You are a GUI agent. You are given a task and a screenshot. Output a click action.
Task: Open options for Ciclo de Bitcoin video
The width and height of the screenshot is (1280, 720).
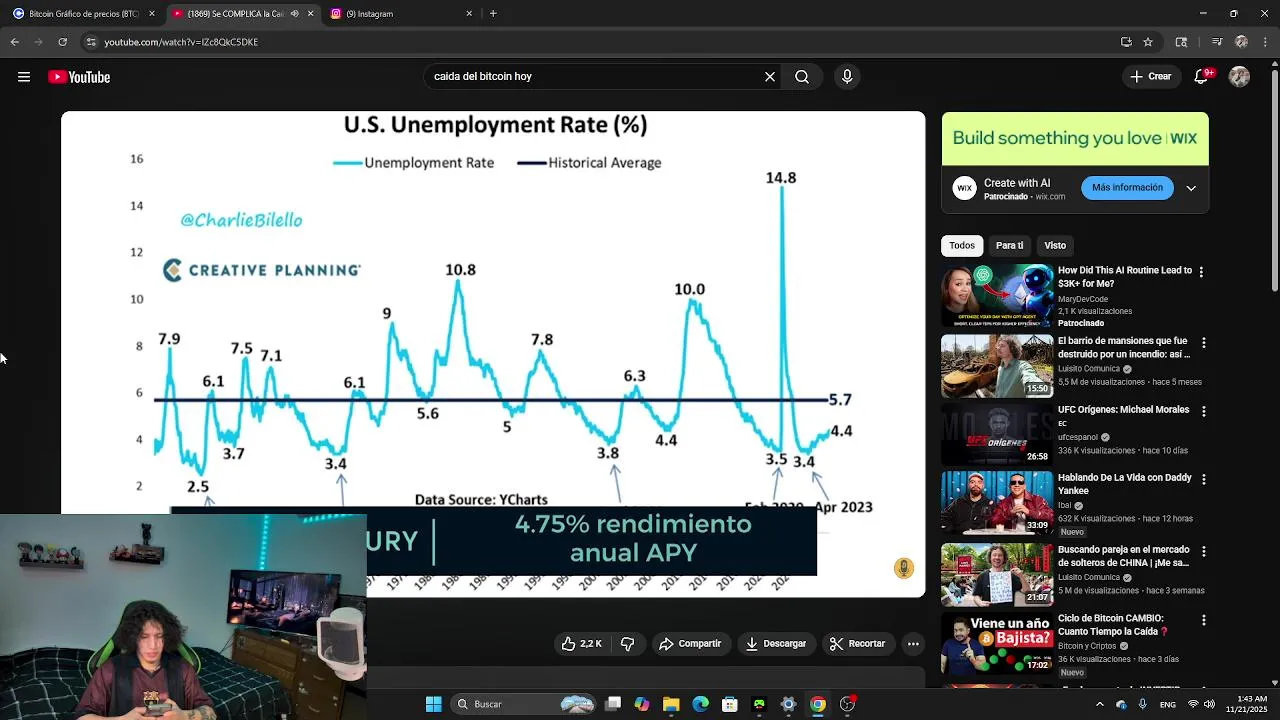tap(1201, 620)
